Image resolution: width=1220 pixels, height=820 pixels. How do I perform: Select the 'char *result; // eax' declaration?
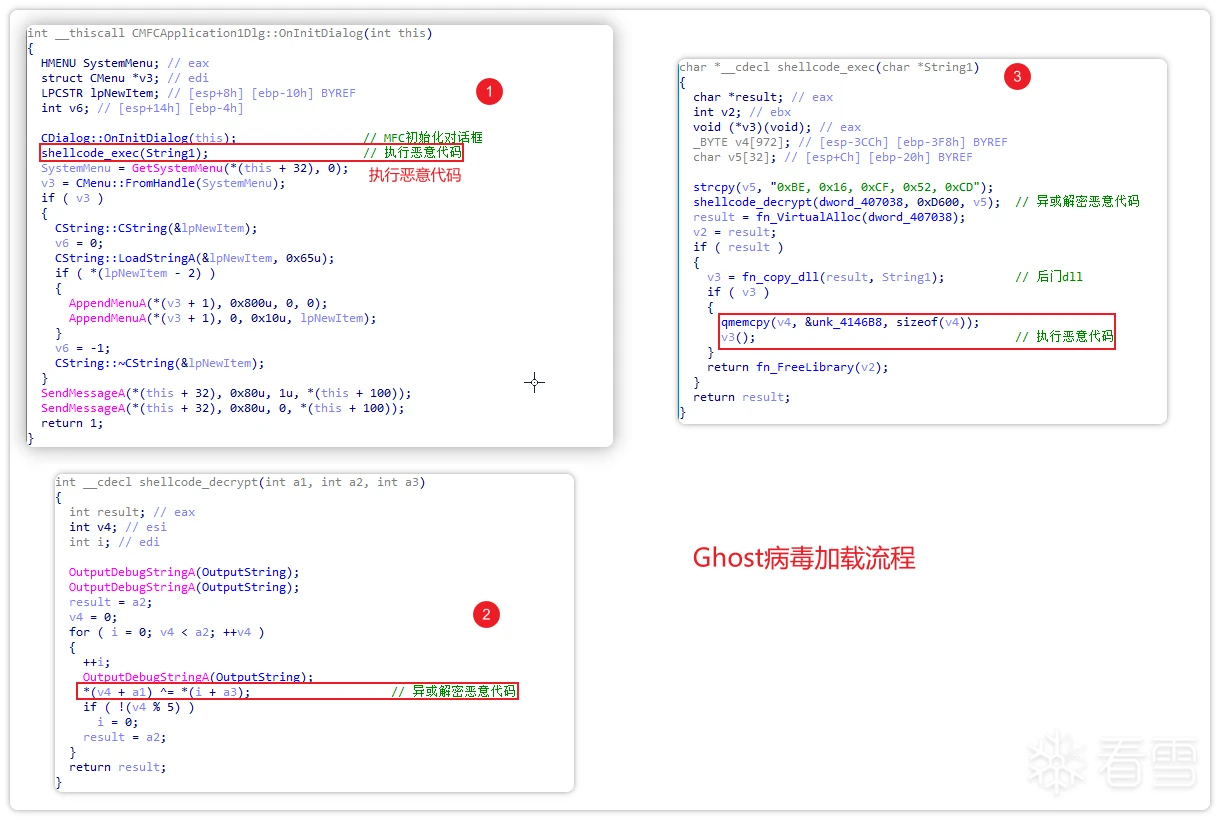coord(763,97)
